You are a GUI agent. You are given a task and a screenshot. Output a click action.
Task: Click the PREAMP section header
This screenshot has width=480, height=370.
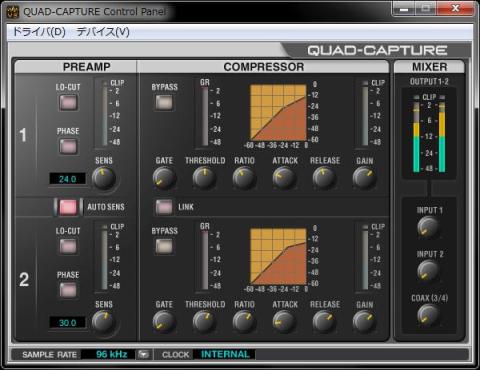pyautogui.click(x=75, y=67)
